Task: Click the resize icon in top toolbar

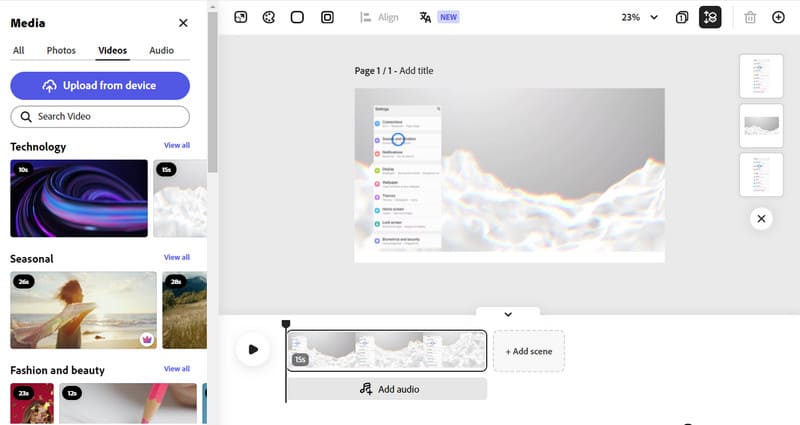Action: pos(240,17)
